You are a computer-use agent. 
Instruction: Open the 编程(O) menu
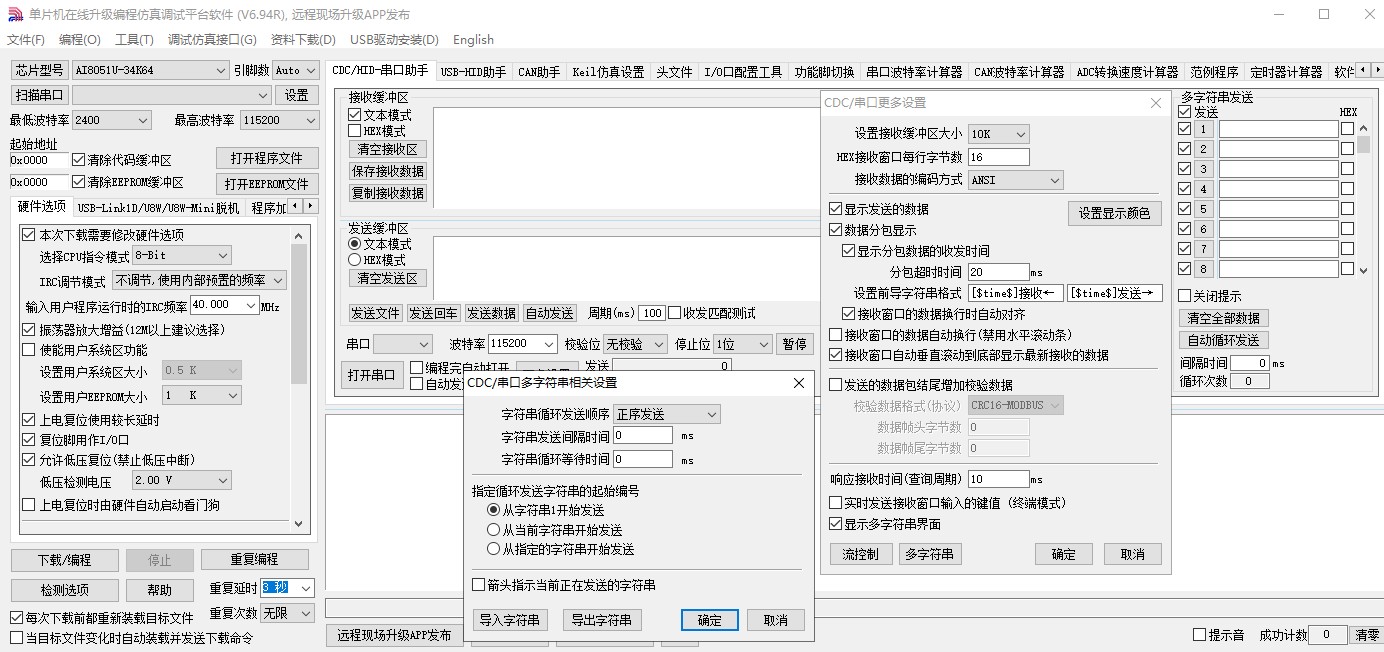click(x=80, y=40)
